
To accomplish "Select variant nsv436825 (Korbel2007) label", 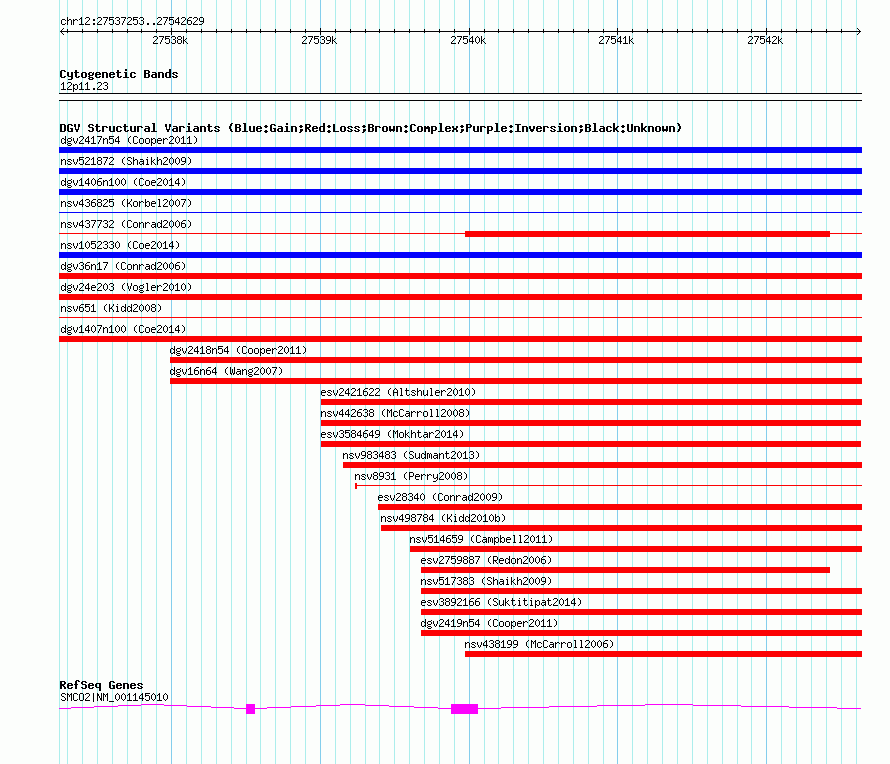I will click(126, 203).
